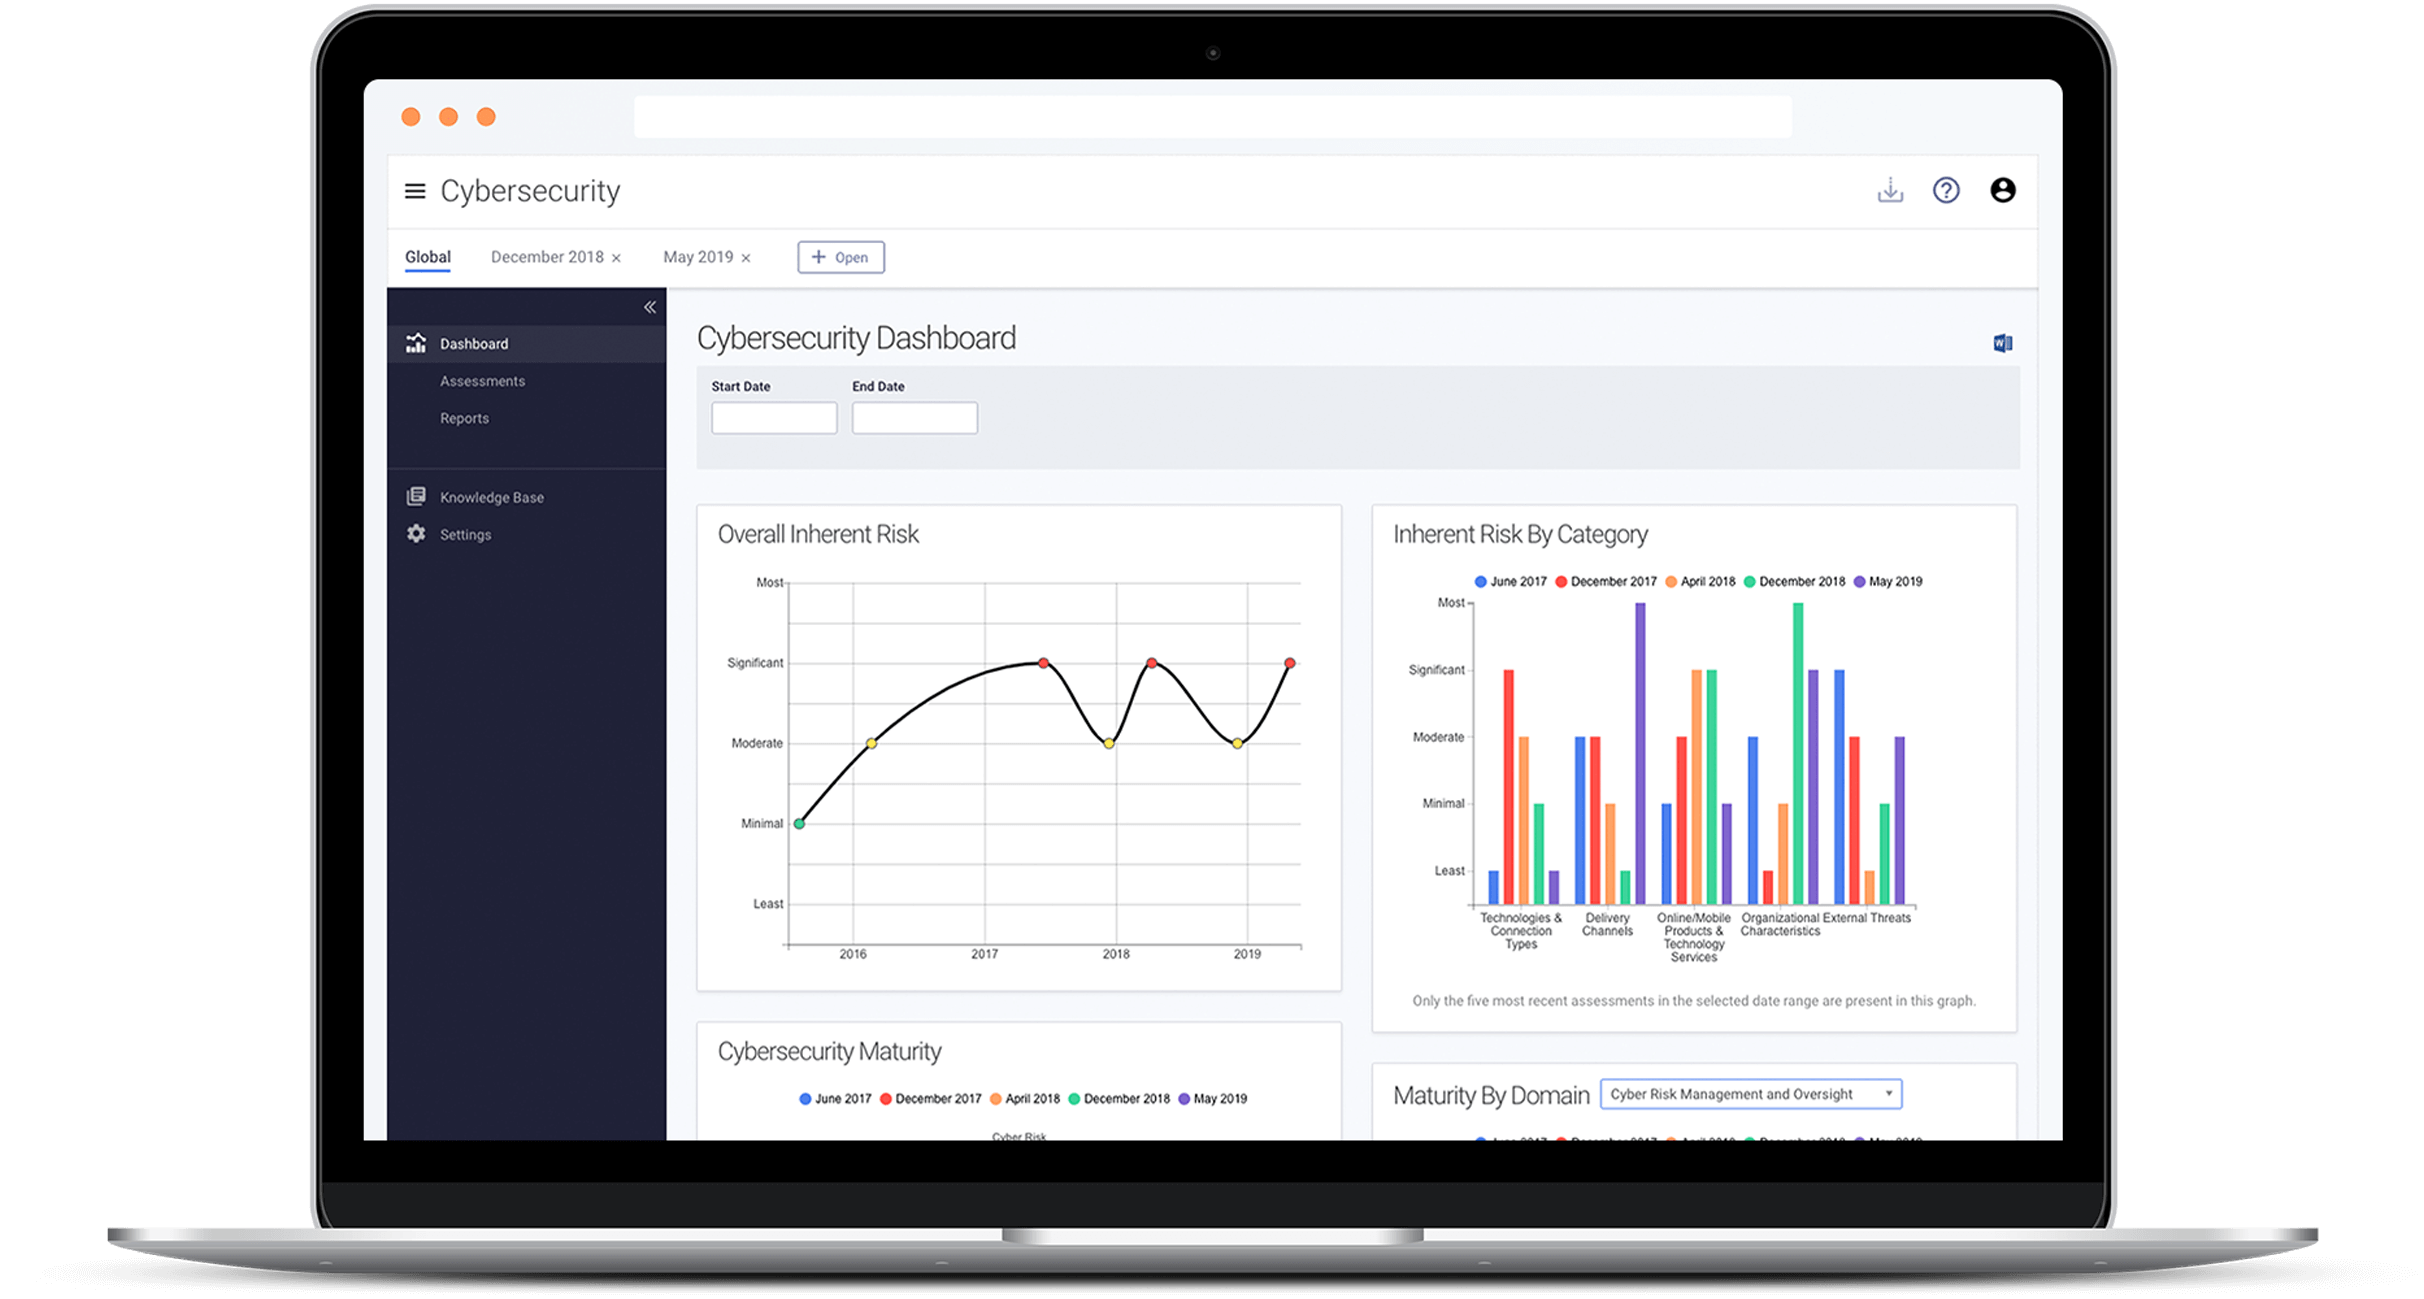Click the End Date input field
2424x1299 pixels.
pyautogui.click(x=914, y=418)
